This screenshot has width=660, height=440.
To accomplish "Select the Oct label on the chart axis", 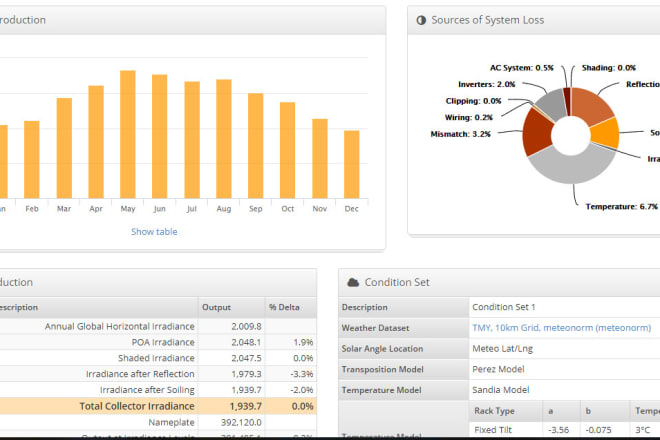I will pyautogui.click(x=287, y=208).
